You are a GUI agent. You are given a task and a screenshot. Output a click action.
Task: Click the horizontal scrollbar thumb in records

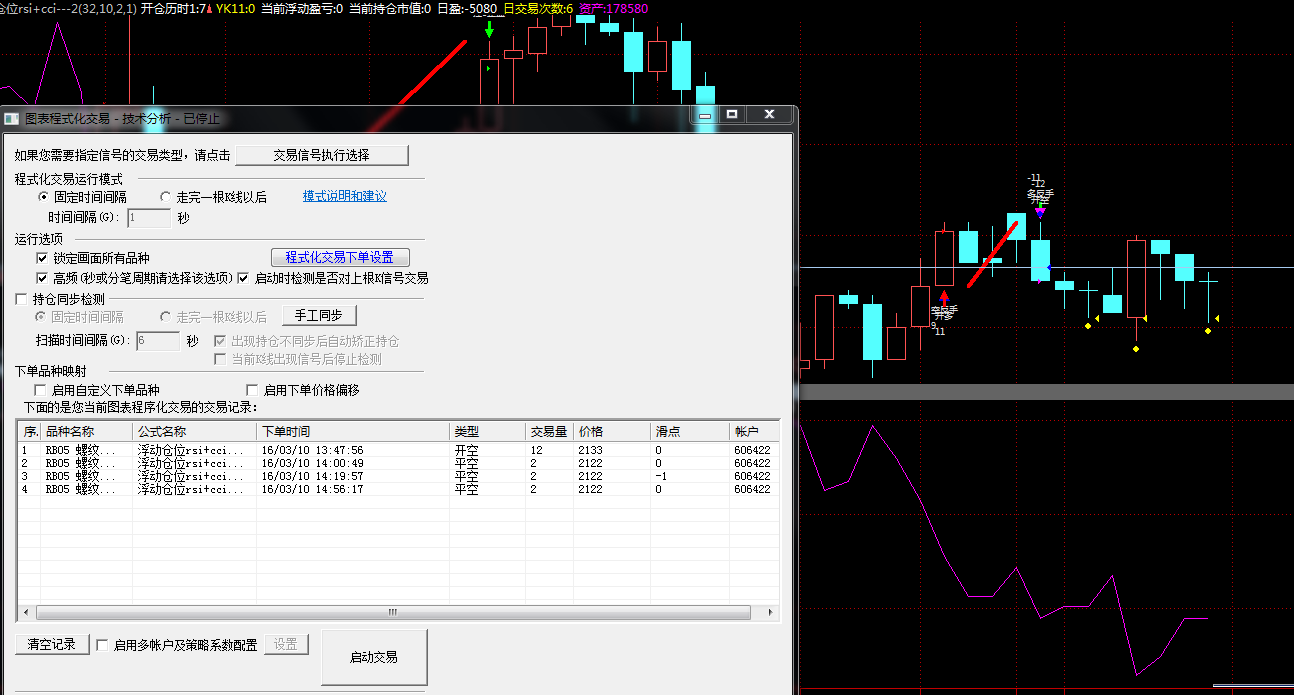[393, 612]
